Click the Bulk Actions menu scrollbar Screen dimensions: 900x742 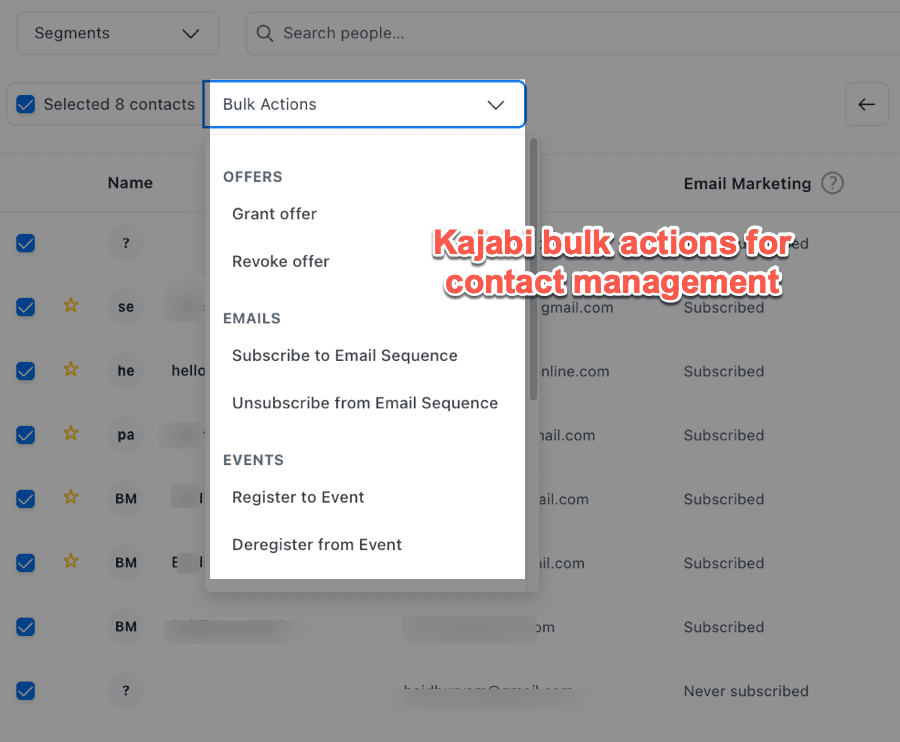533,269
